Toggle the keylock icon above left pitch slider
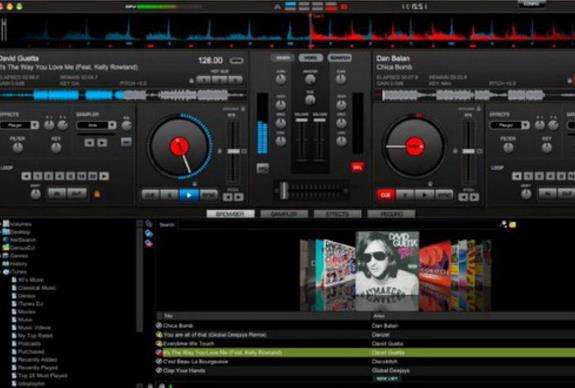Image resolution: width=575 pixels, height=388 pixels. [x=243, y=109]
